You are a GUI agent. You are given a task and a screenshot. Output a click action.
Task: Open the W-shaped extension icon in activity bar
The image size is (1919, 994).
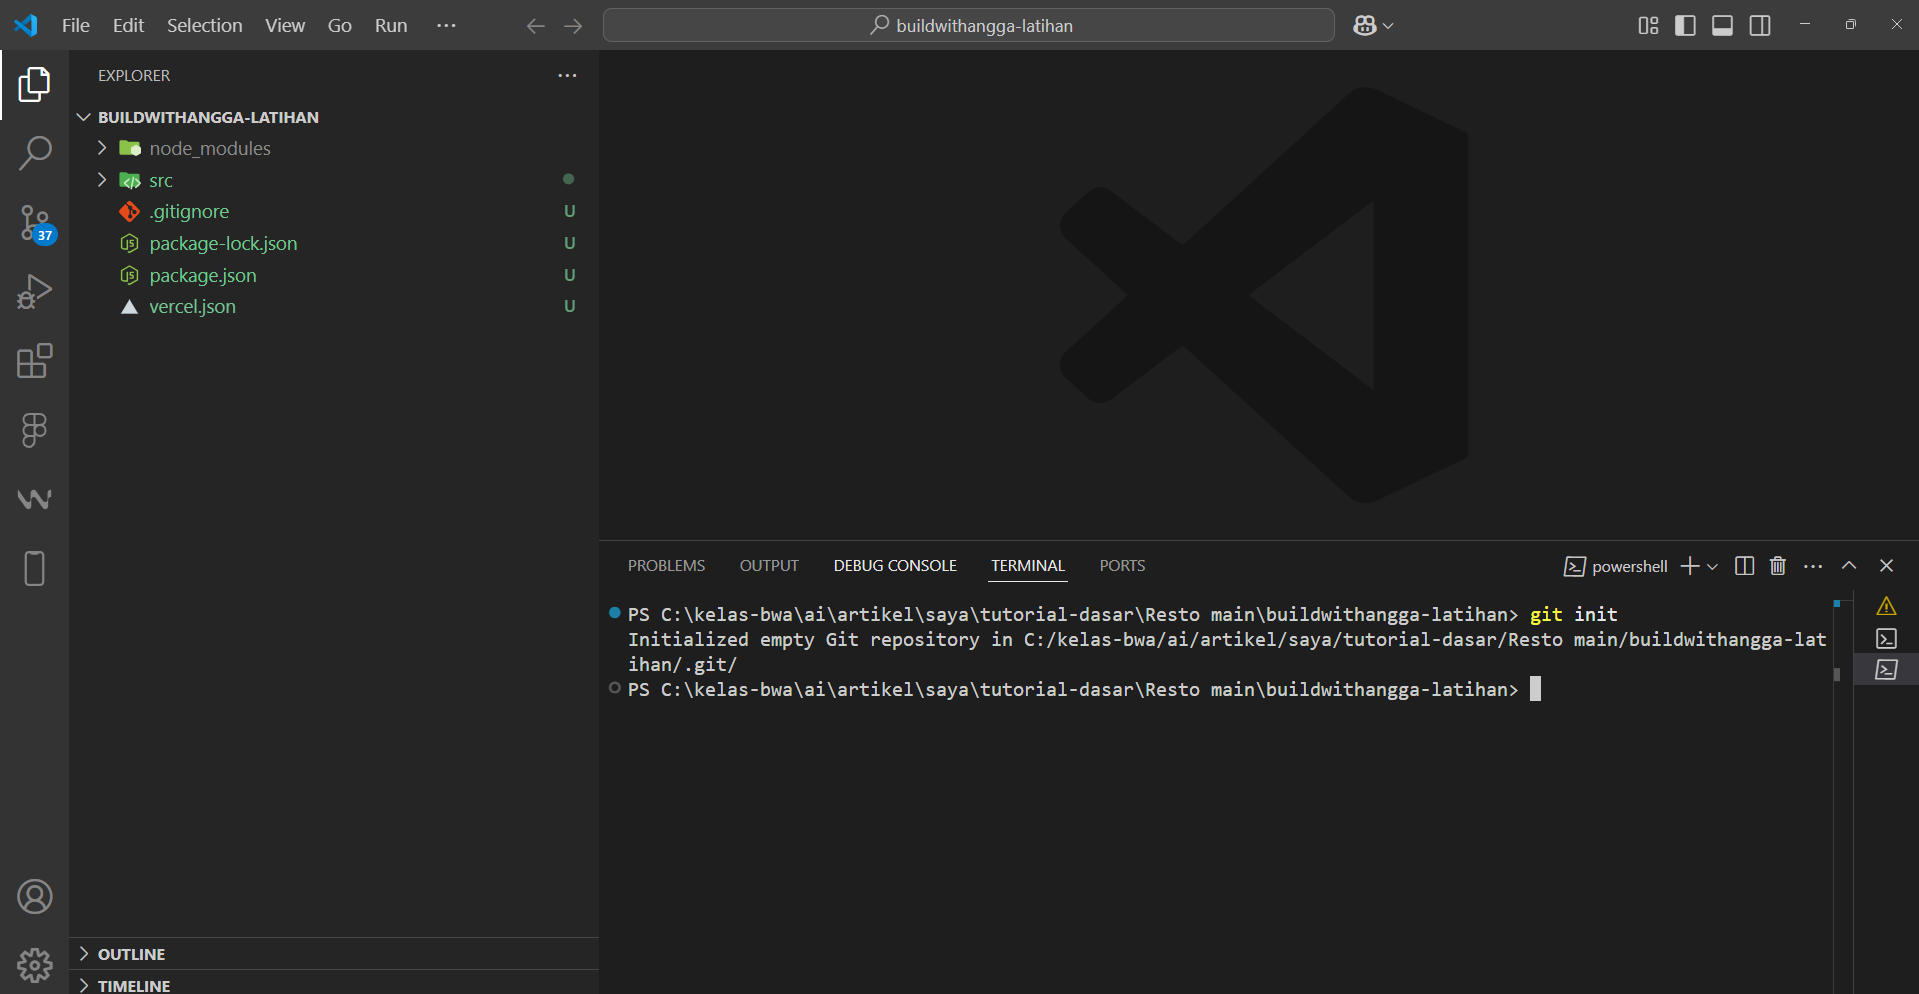(34, 499)
